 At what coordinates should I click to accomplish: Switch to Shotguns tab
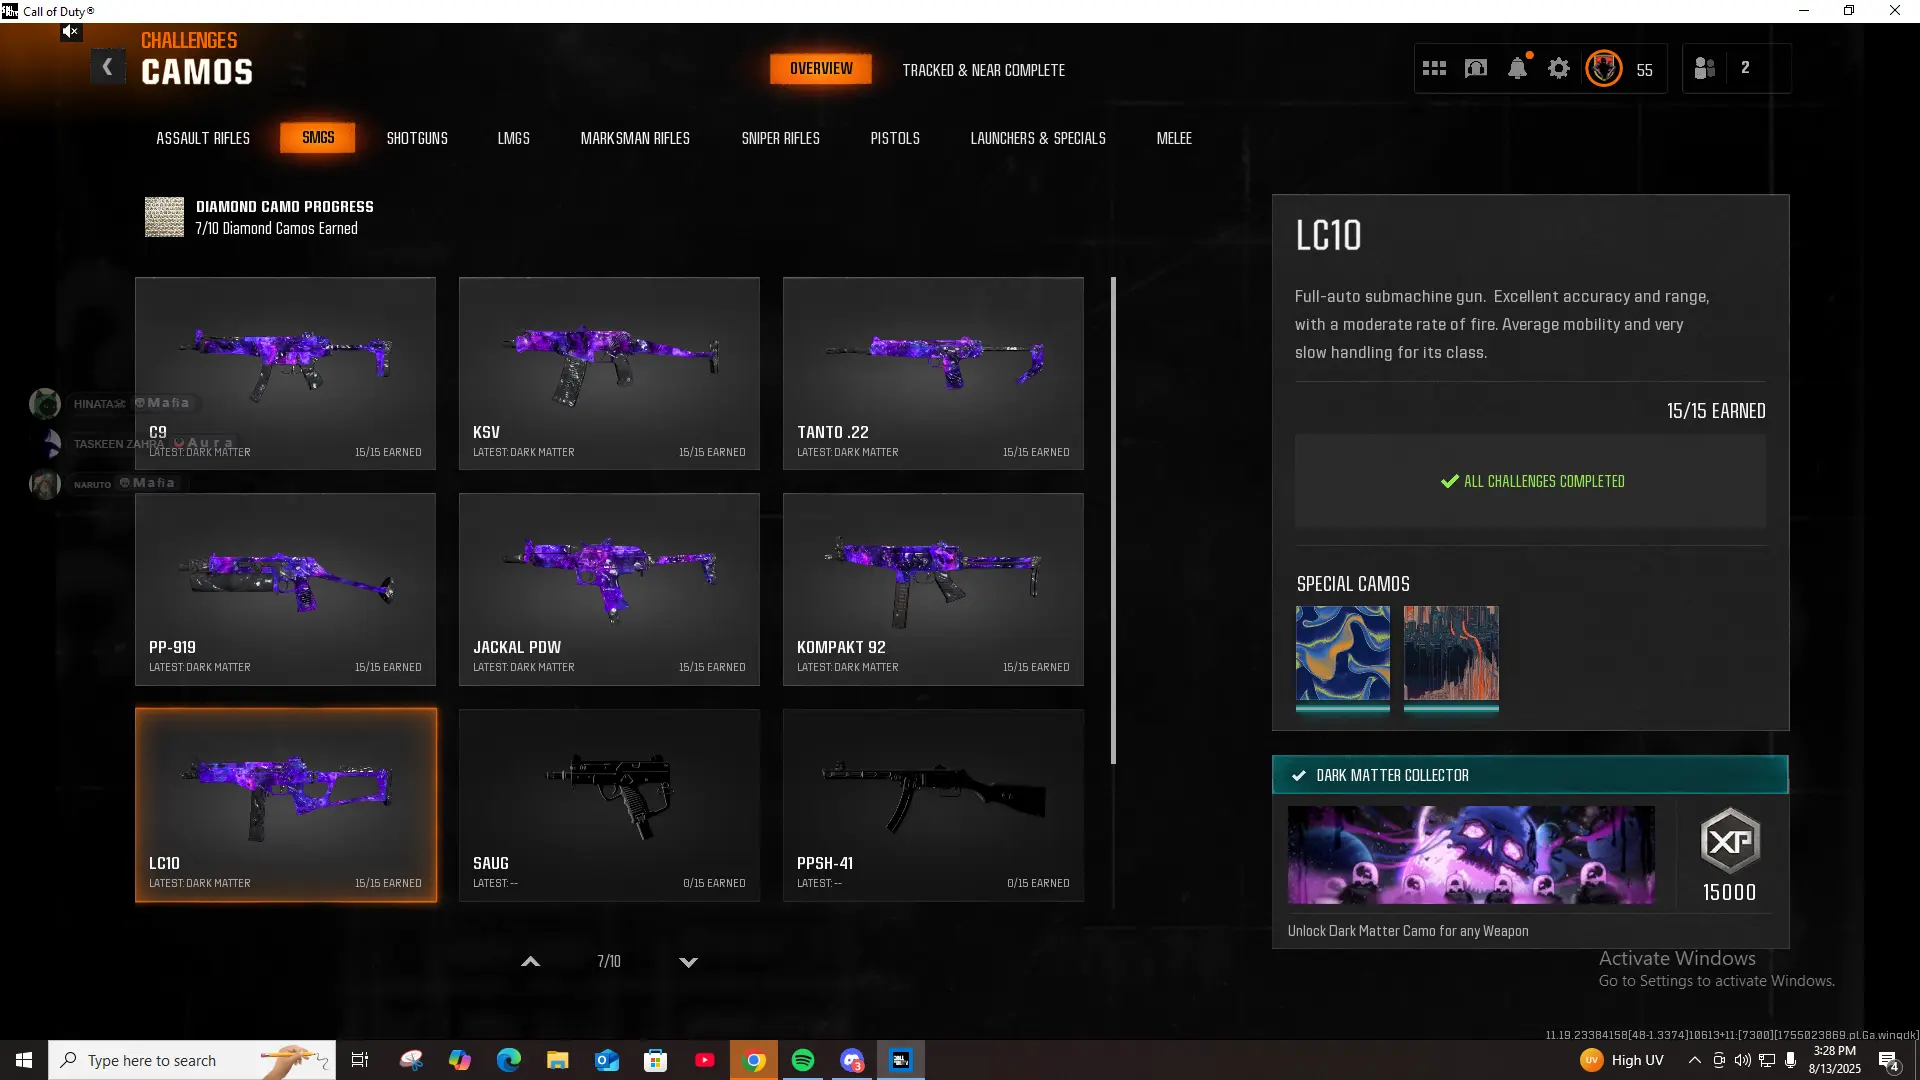click(417, 138)
